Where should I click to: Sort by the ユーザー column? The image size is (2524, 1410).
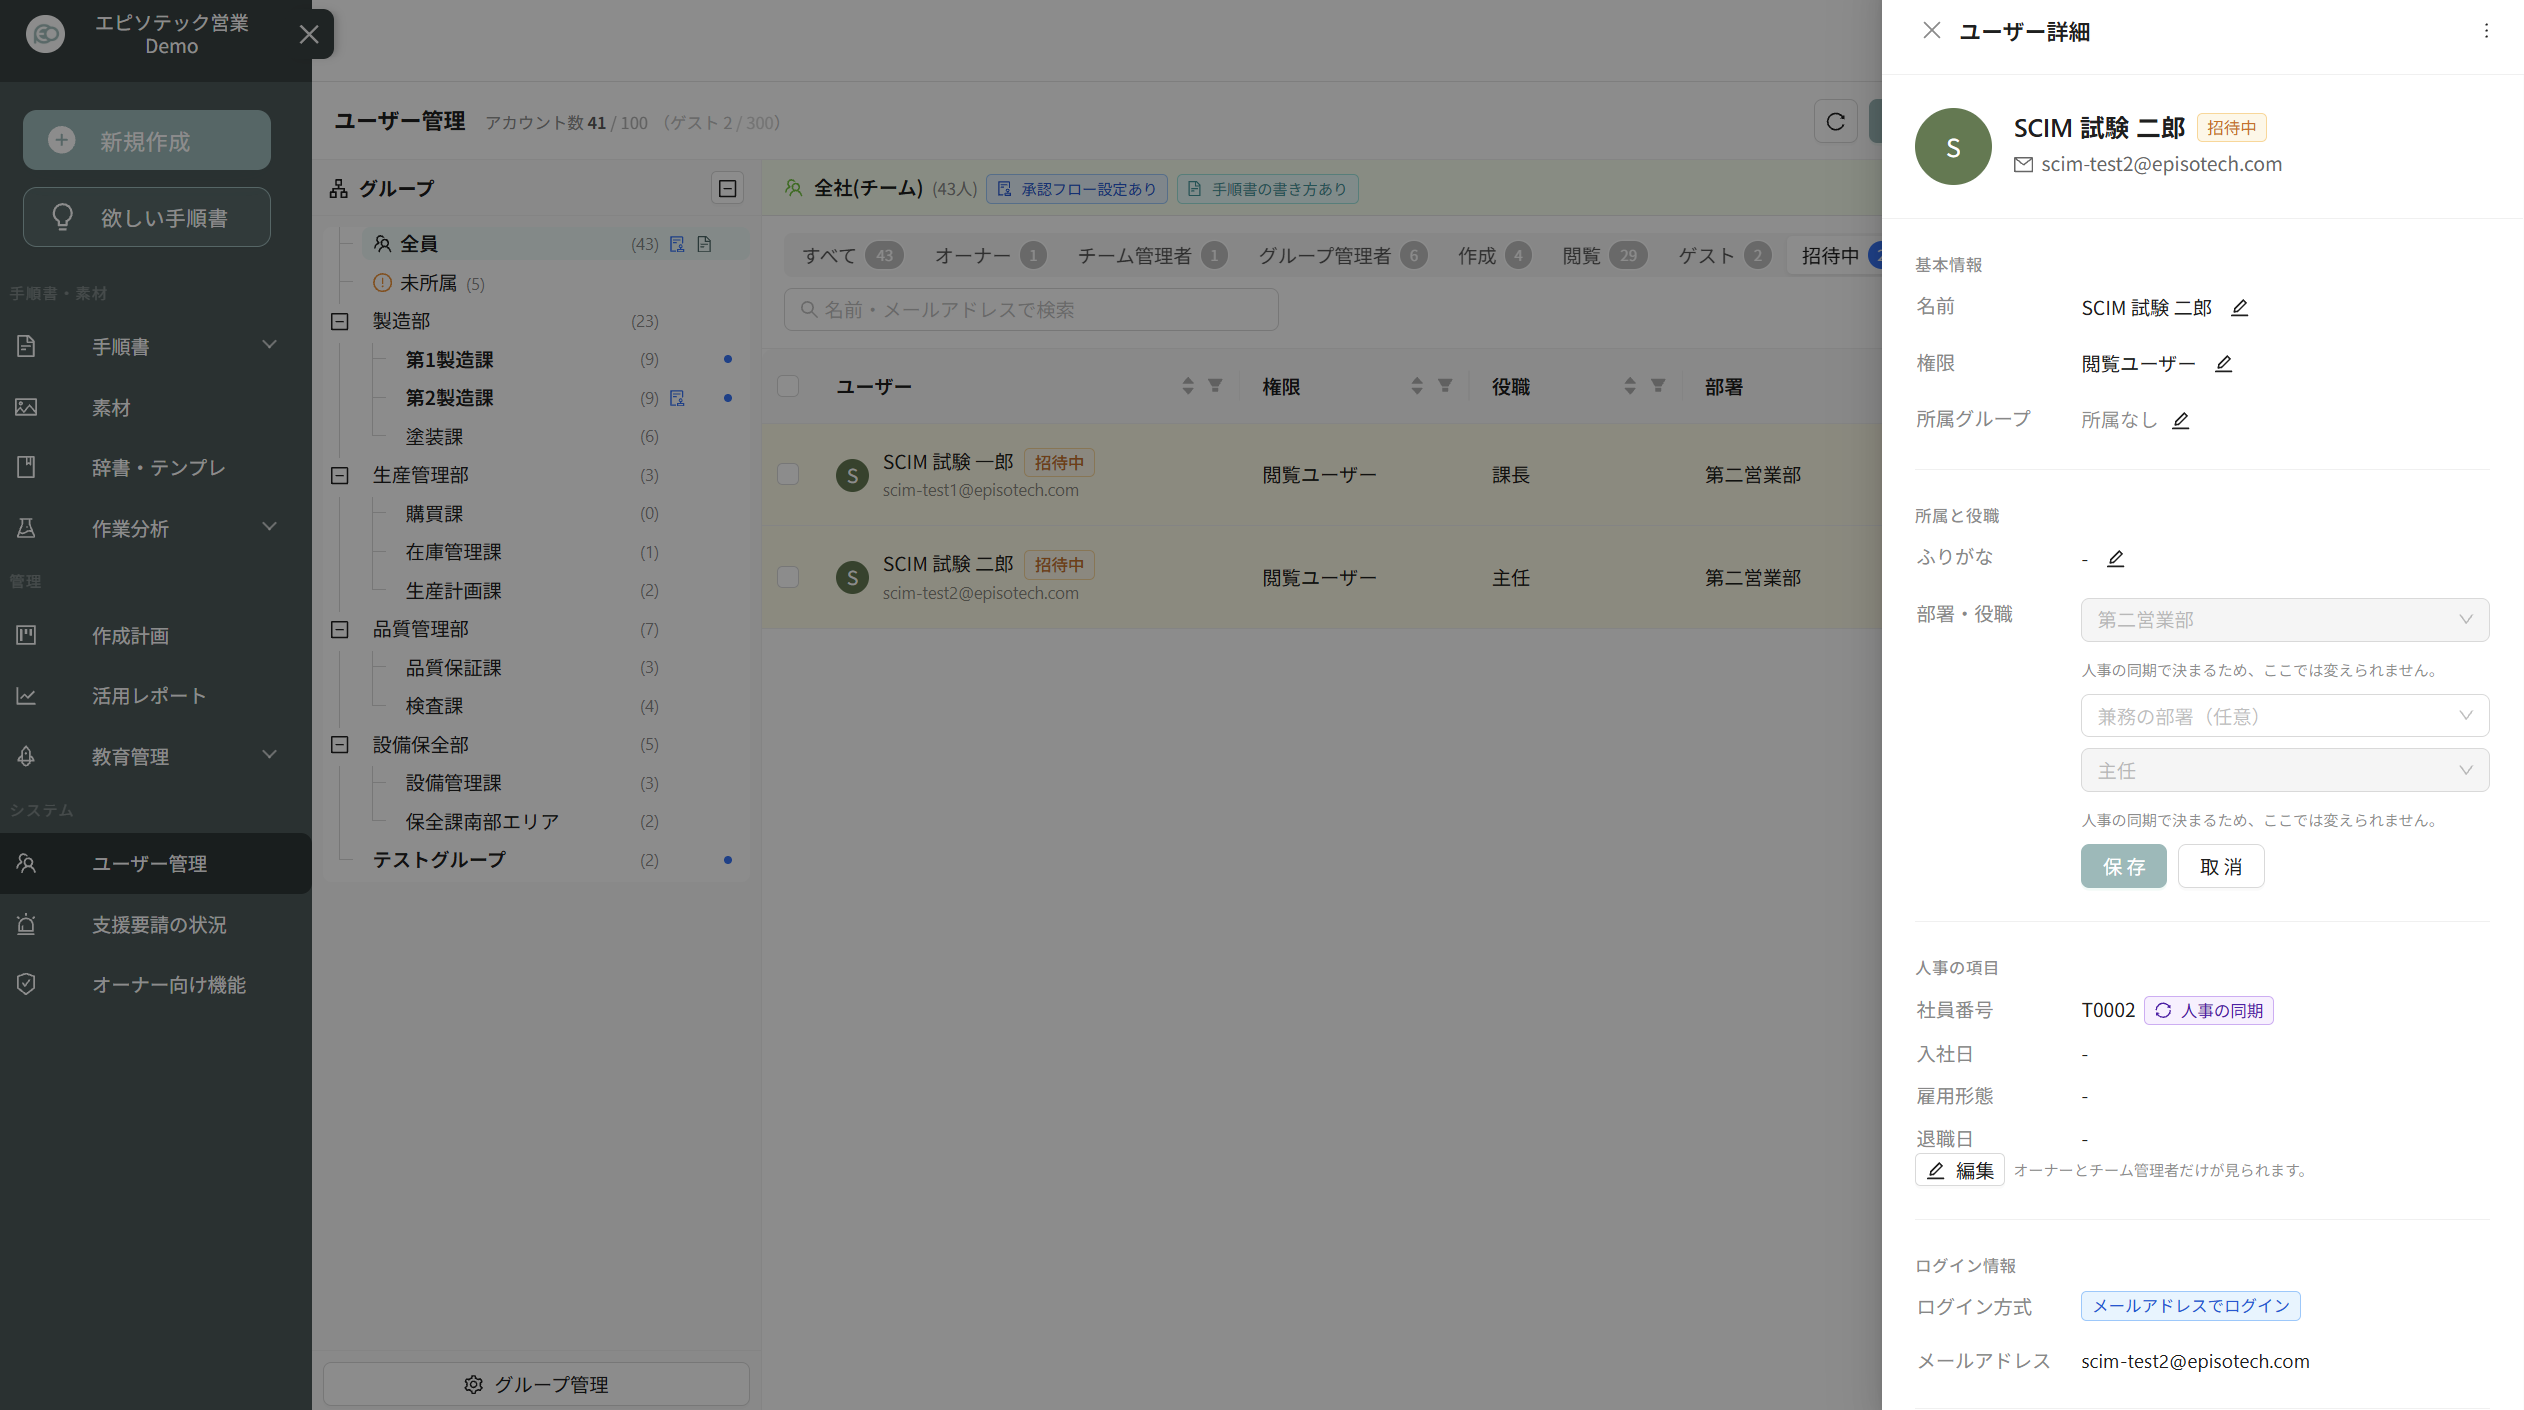(x=1188, y=386)
